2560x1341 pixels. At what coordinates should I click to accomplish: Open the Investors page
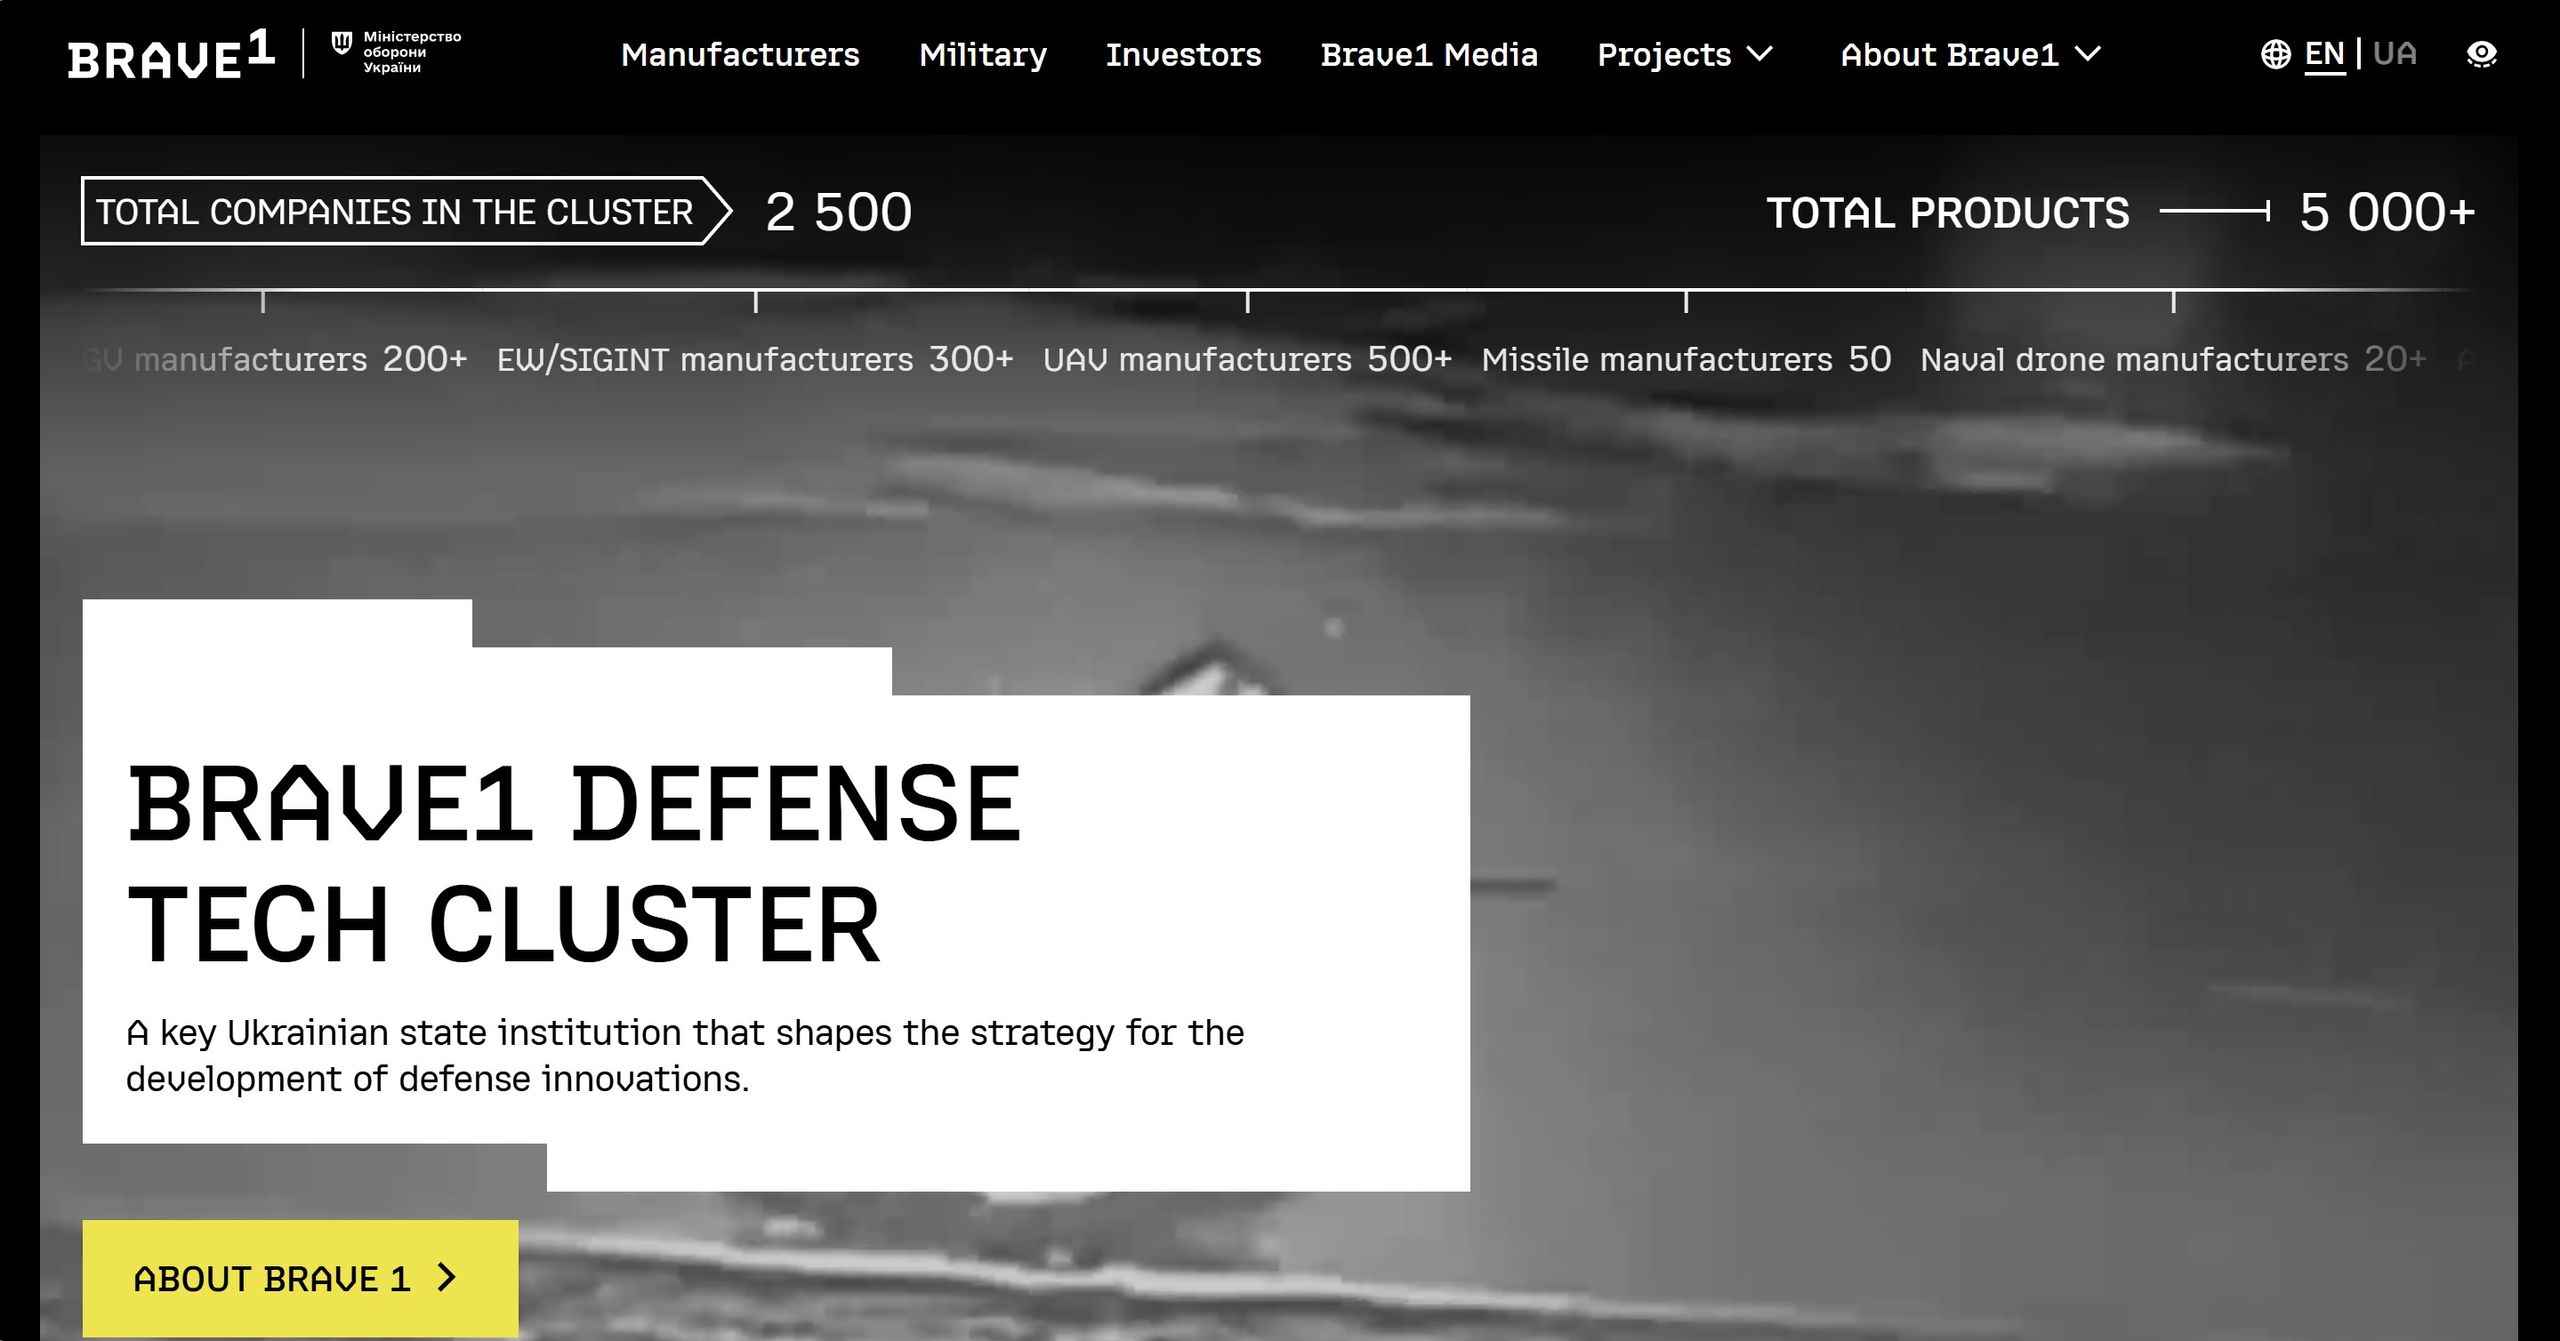pyautogui.click(x=1183, y=54)
